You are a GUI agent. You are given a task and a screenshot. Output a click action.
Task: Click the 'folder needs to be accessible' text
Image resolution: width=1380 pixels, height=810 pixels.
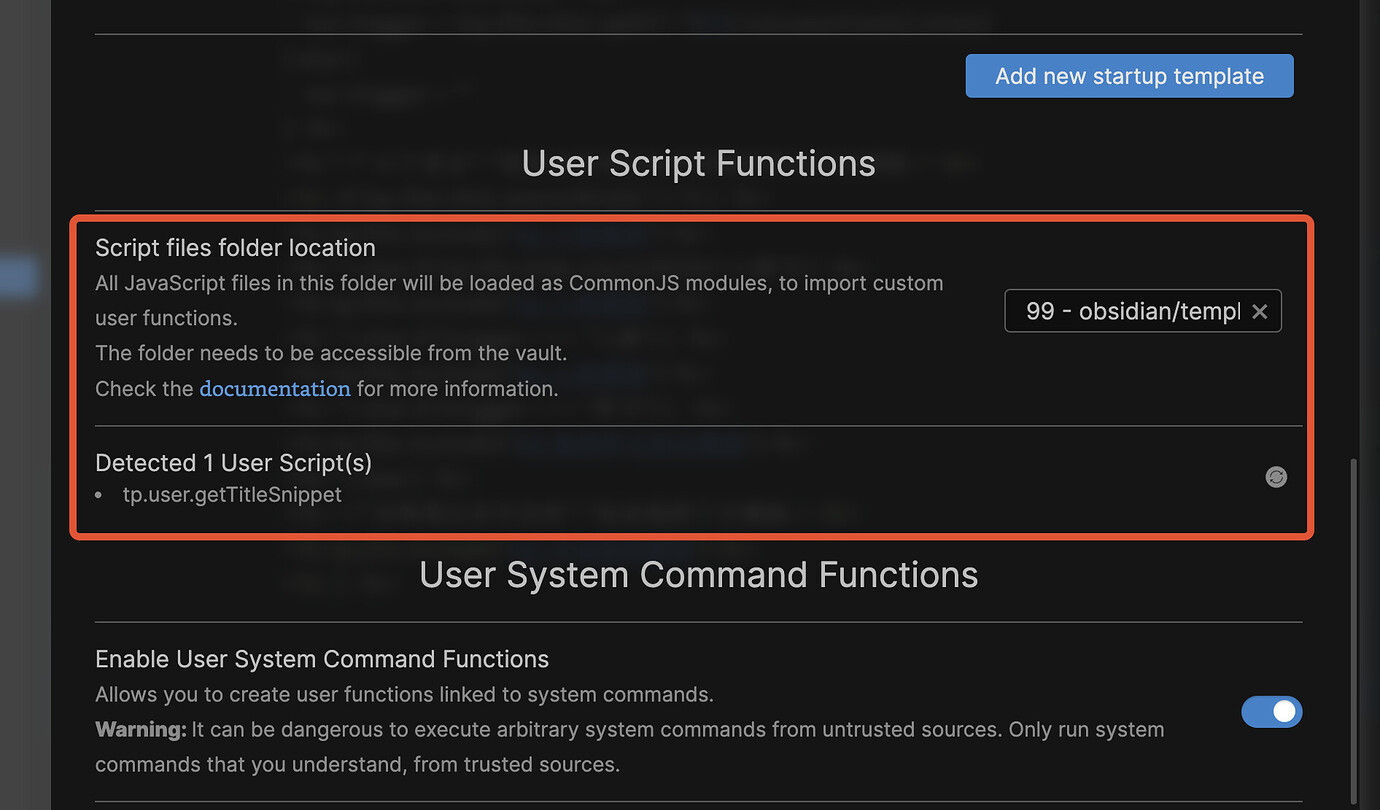point(330,353)
